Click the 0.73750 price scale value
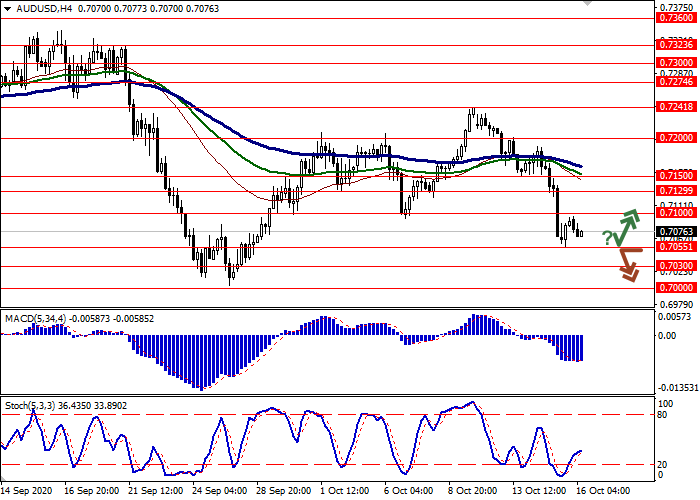The image size is (700, 500). 676,8
